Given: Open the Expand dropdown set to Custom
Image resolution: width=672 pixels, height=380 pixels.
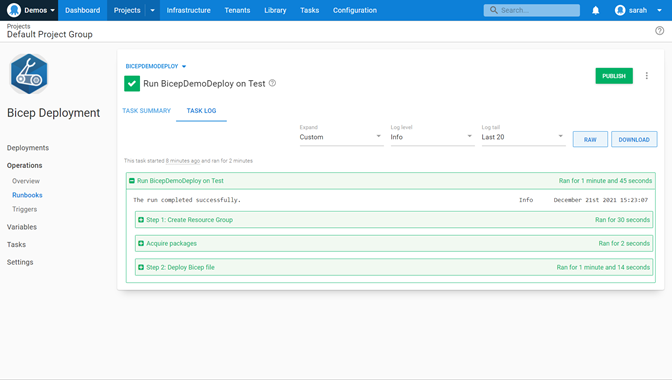Looking at the screenshot, I should tap(341, 137).
